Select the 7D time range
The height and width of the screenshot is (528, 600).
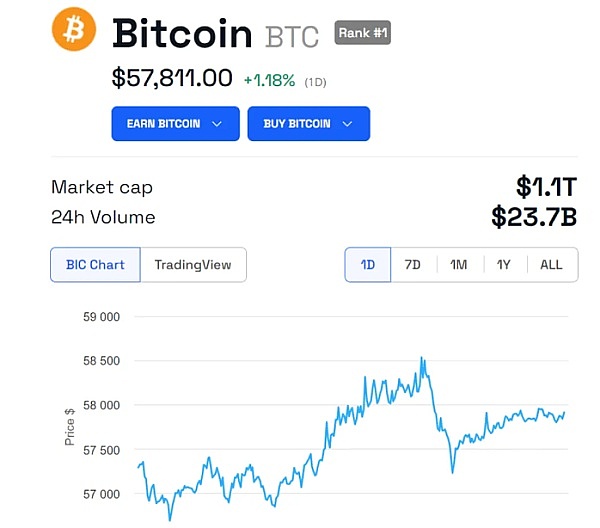point(412,265)
